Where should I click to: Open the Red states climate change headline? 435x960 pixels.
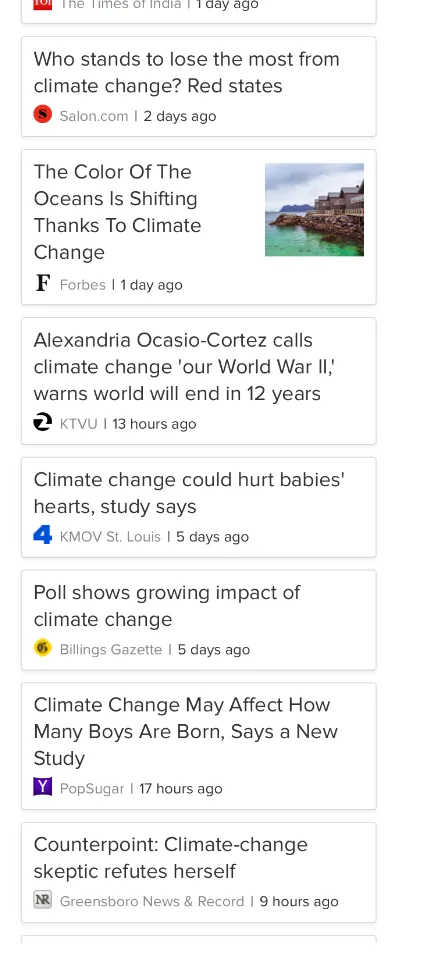pyautogui.click(x=186, y=72)
